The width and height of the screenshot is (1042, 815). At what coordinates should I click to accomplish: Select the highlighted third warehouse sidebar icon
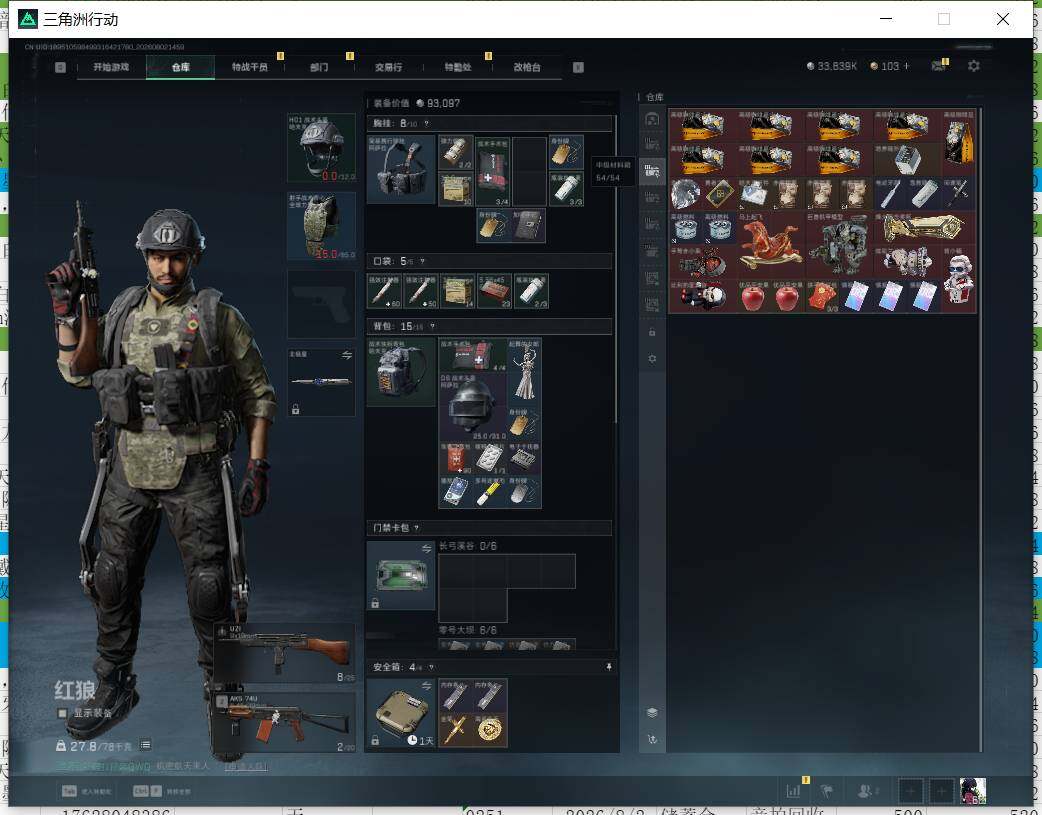point(652,172)
